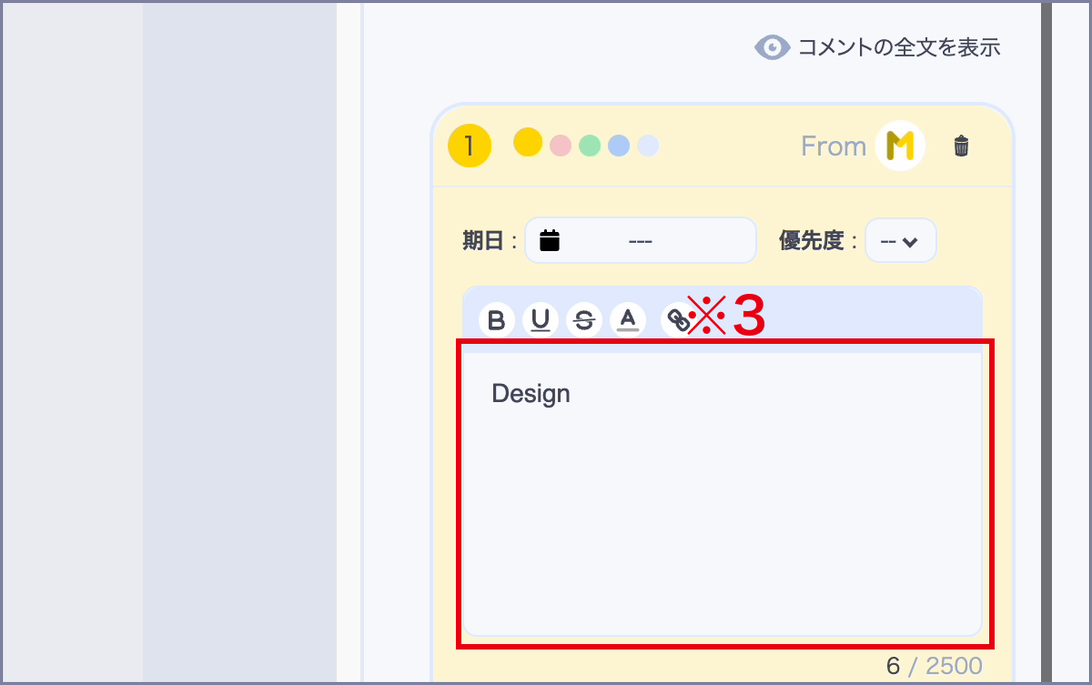Select the blue comment color swatch
This screenshot has height=685, width=1092.
tap(619, 145)
